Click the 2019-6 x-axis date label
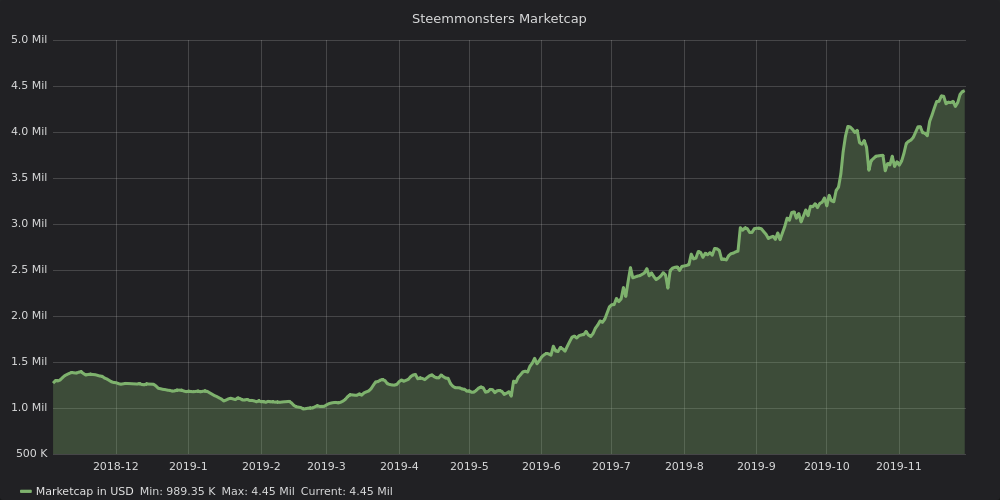Image resolution: width=1000 pixels, height=500 pixels. point(541,466)
